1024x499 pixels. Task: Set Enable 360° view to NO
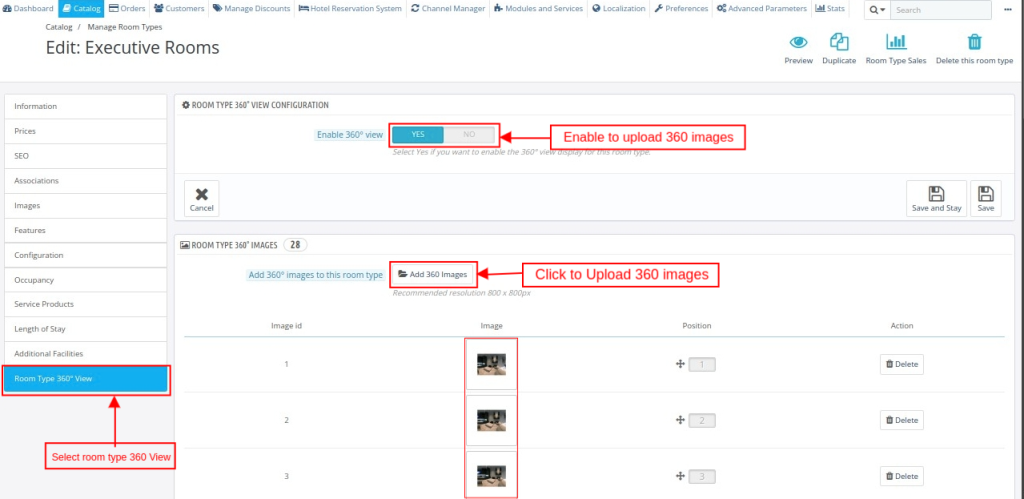[x=469, y=134]
